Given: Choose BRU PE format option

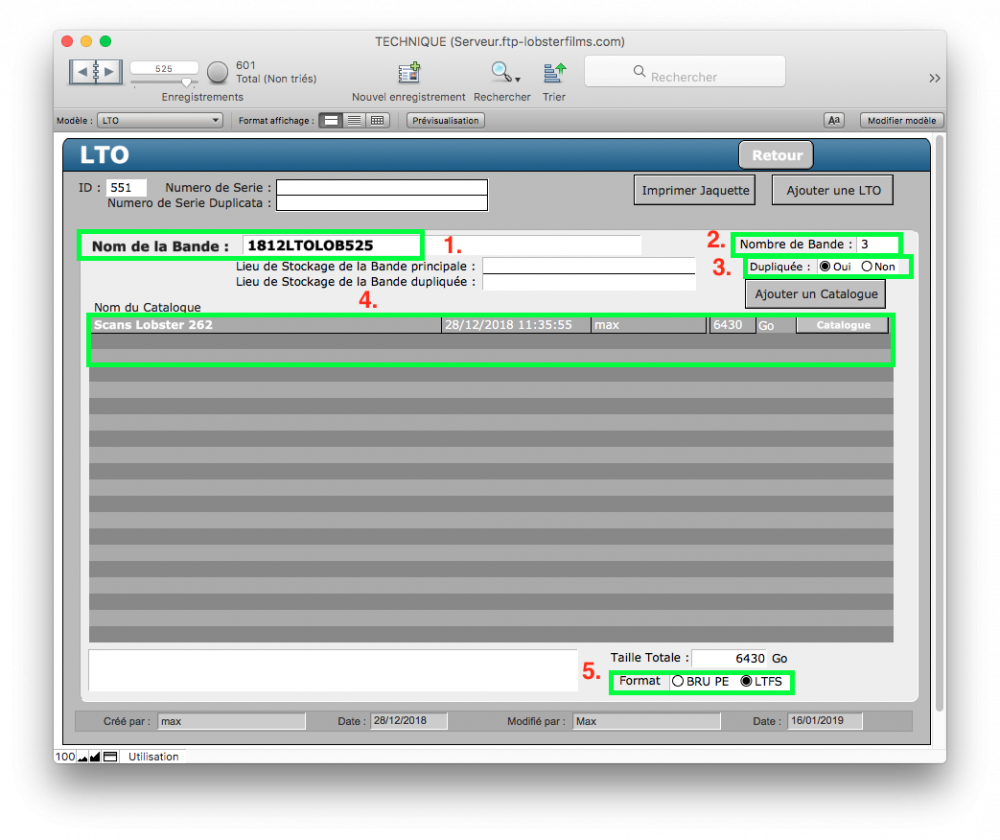Looking at the screenshot, I should (678, 682).
